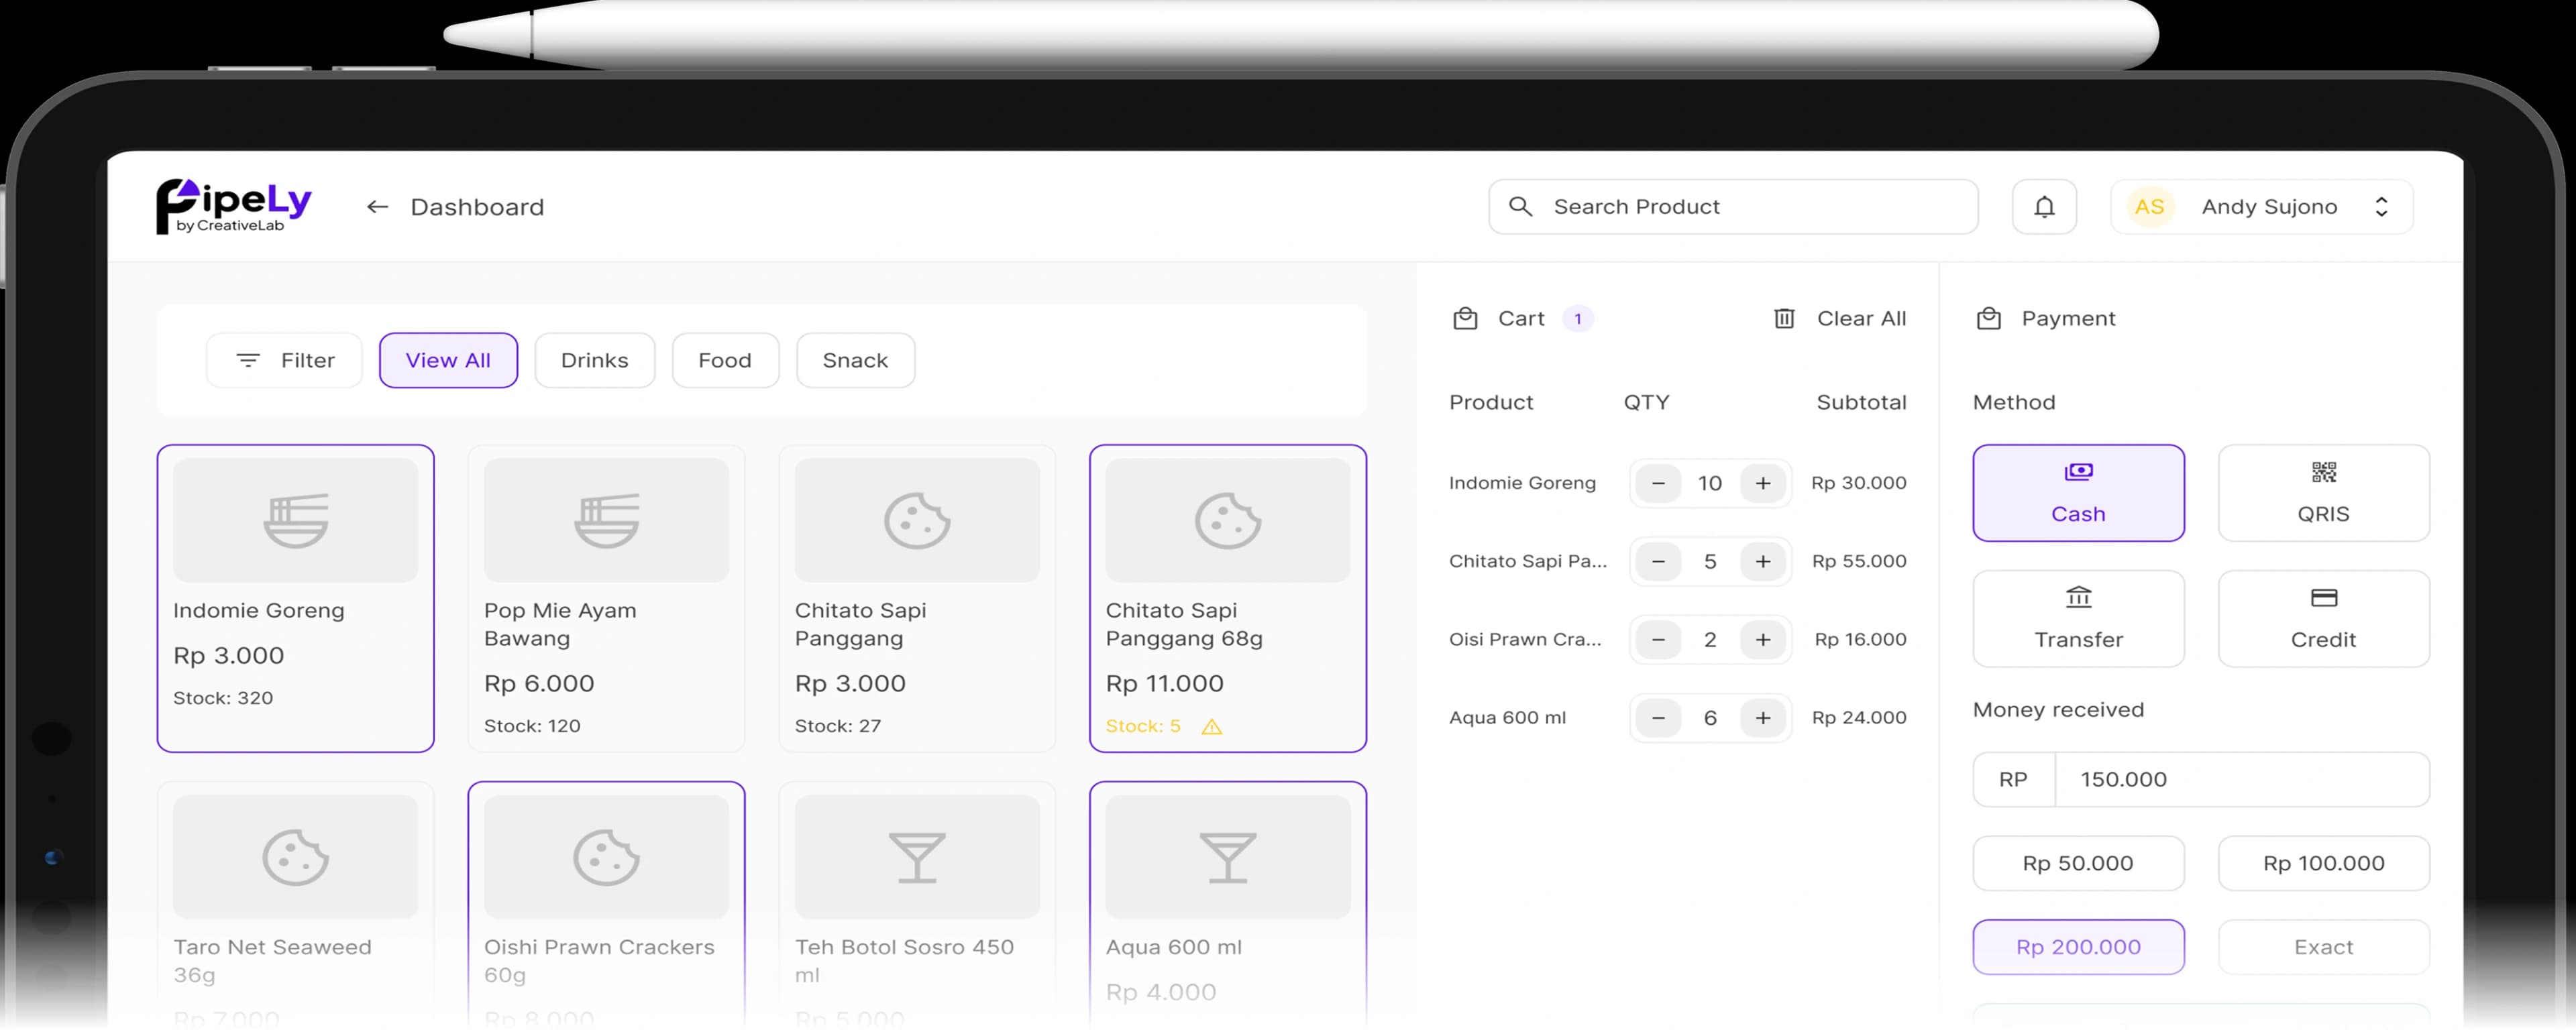2576x1030 pixels.
Task: Click the PipeLy logo
Action: pos(233,206)
